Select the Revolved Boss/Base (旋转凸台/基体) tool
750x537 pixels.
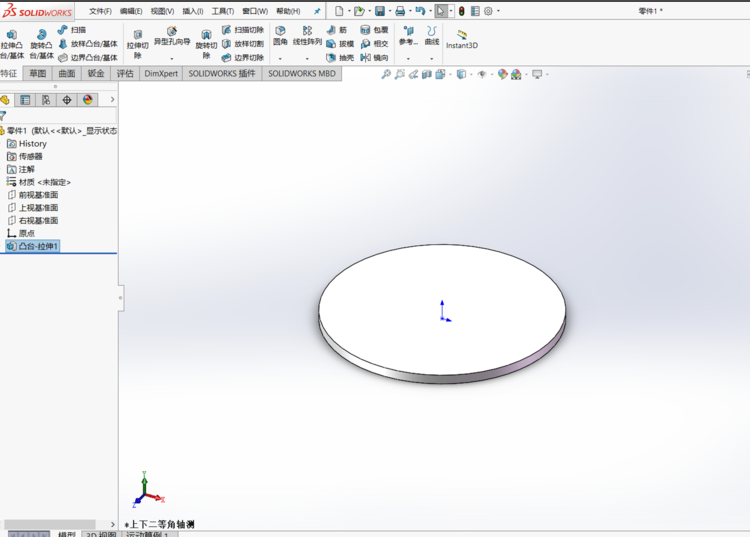pyautogui.click(x=41, y=44)
